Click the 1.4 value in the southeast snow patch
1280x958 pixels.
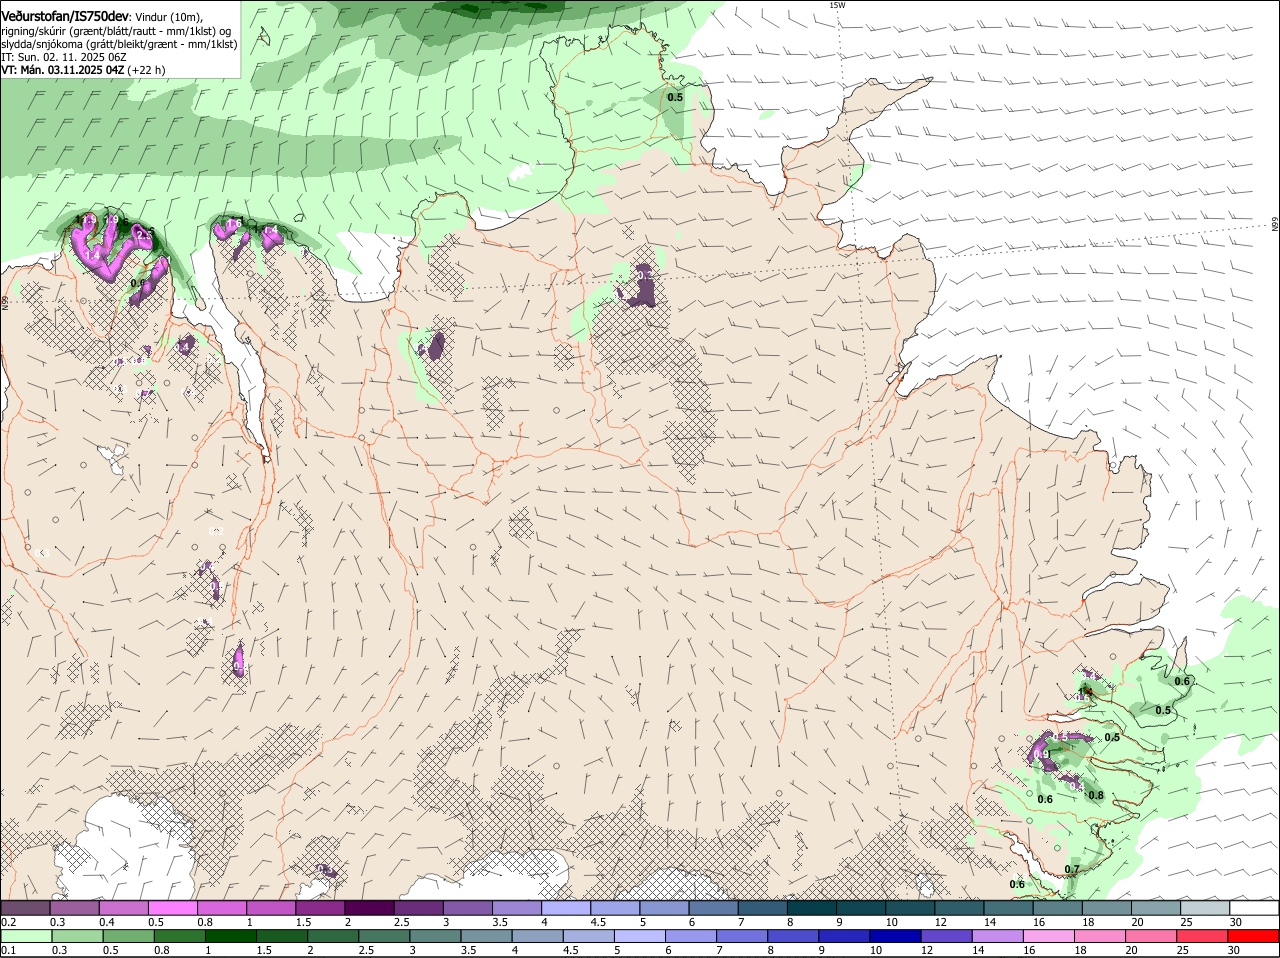pos(1085,691)
